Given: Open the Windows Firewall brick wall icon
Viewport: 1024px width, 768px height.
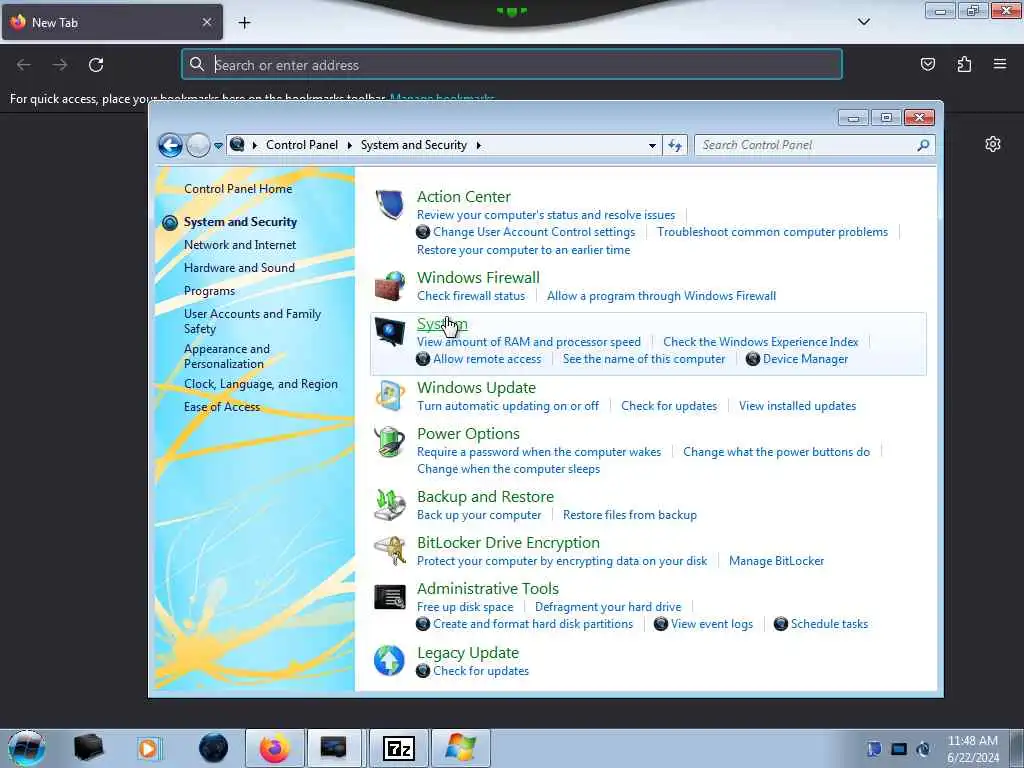Looking at the screenshot, I should (389, 285).
